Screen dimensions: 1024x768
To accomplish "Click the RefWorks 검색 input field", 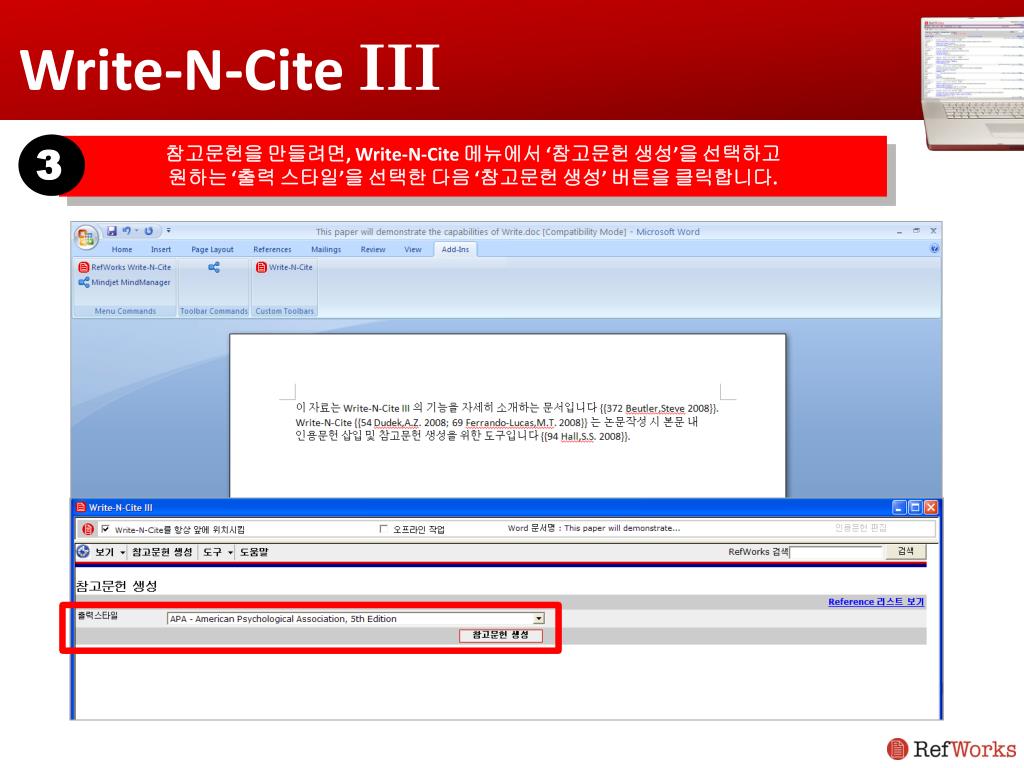I will coord(835,552).
